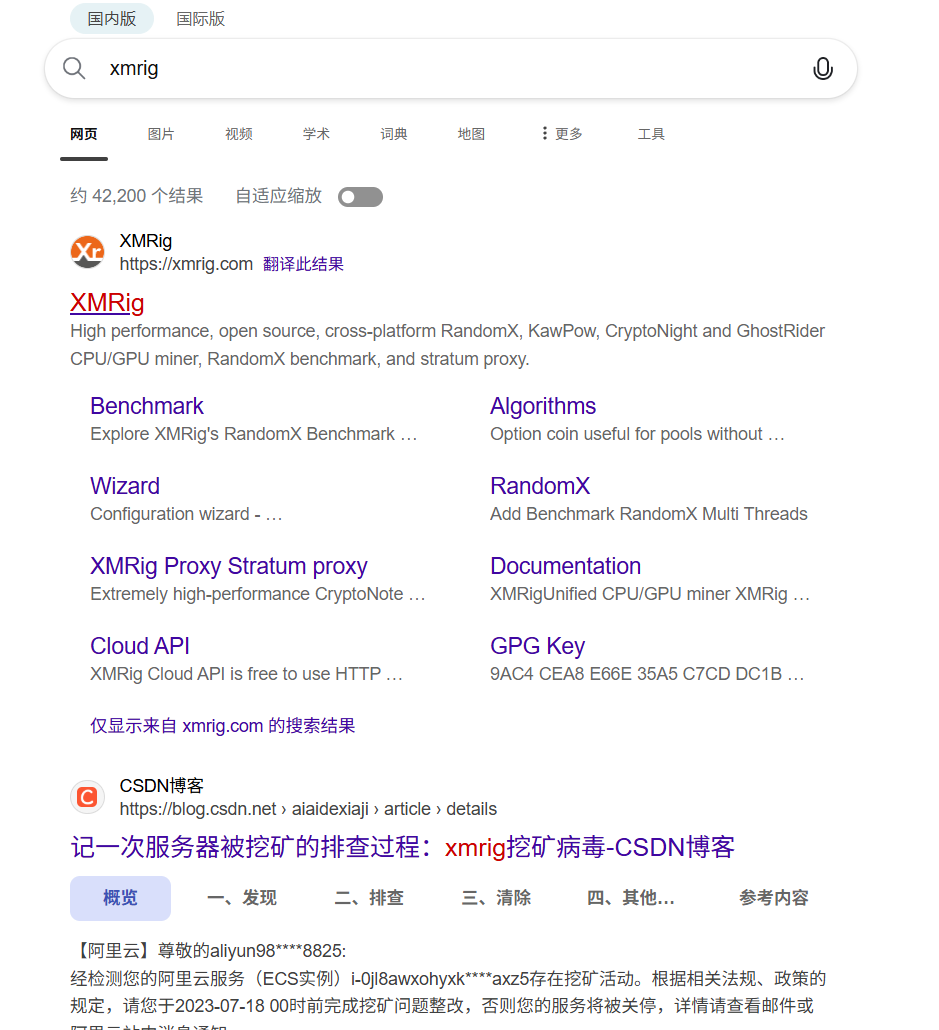Select the 学术 search tab
The image size is (939, 1030).
(316, 134)
